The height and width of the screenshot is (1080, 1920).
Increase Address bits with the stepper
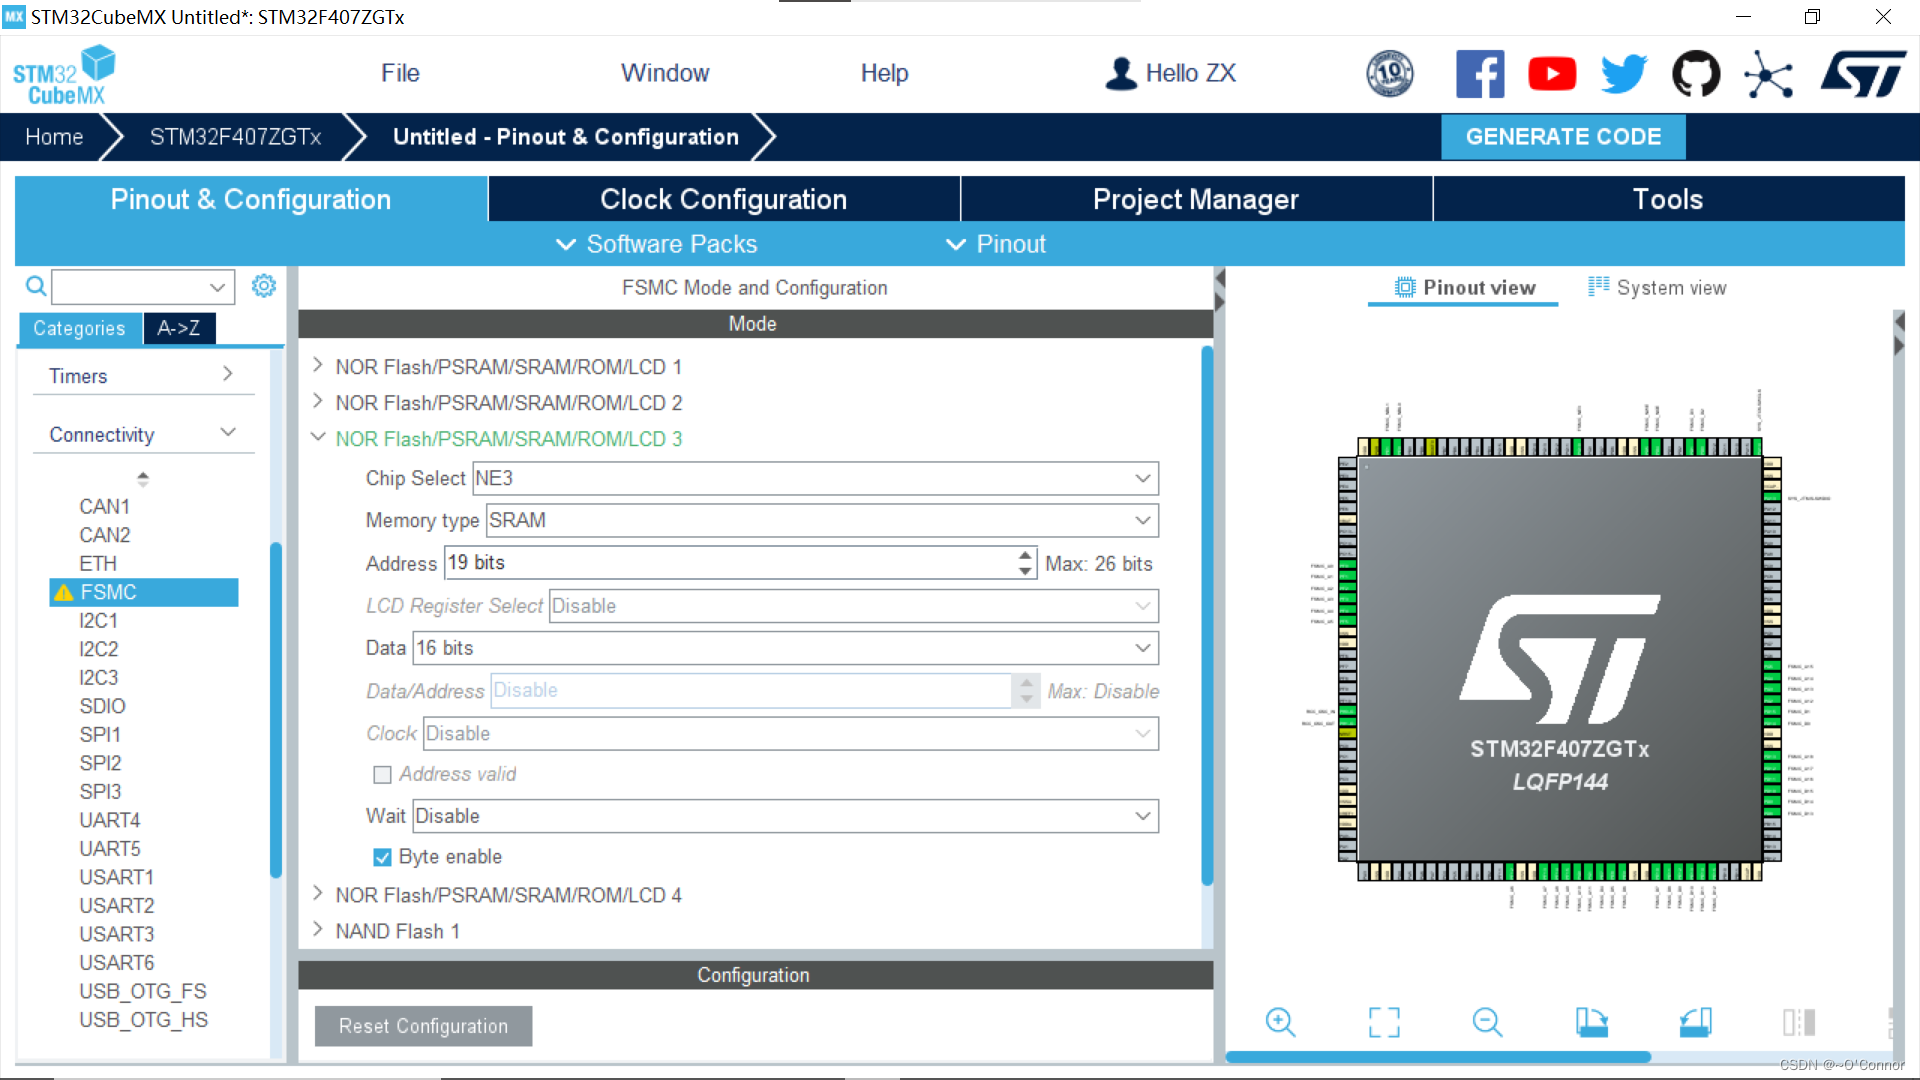(x=1023, y=557)
